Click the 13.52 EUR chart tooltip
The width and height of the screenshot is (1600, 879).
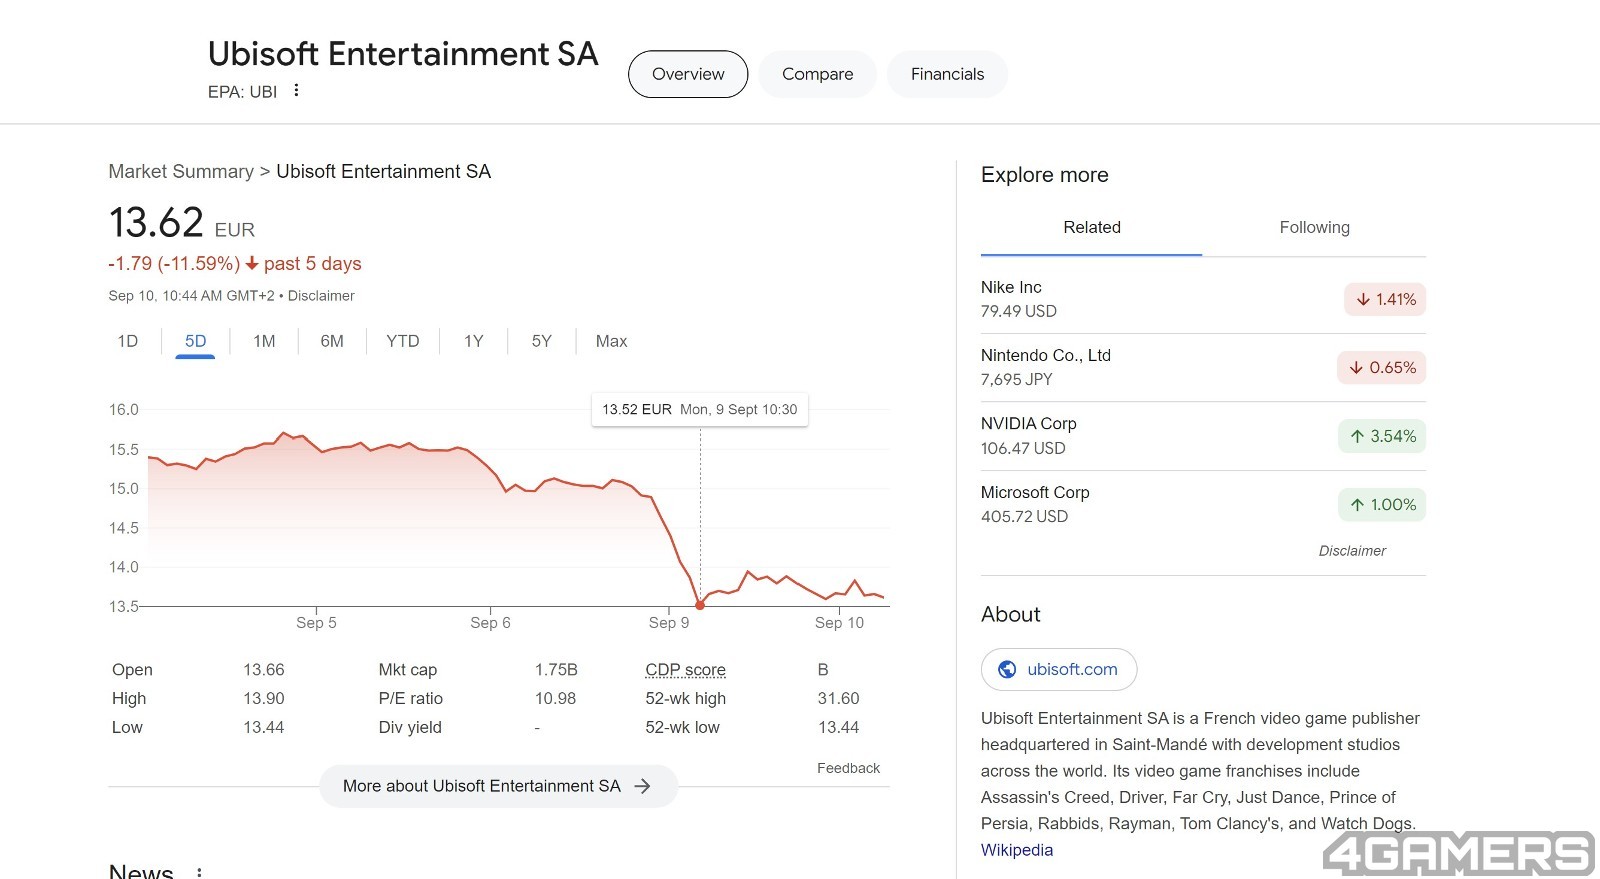click(x=700, y=410)
